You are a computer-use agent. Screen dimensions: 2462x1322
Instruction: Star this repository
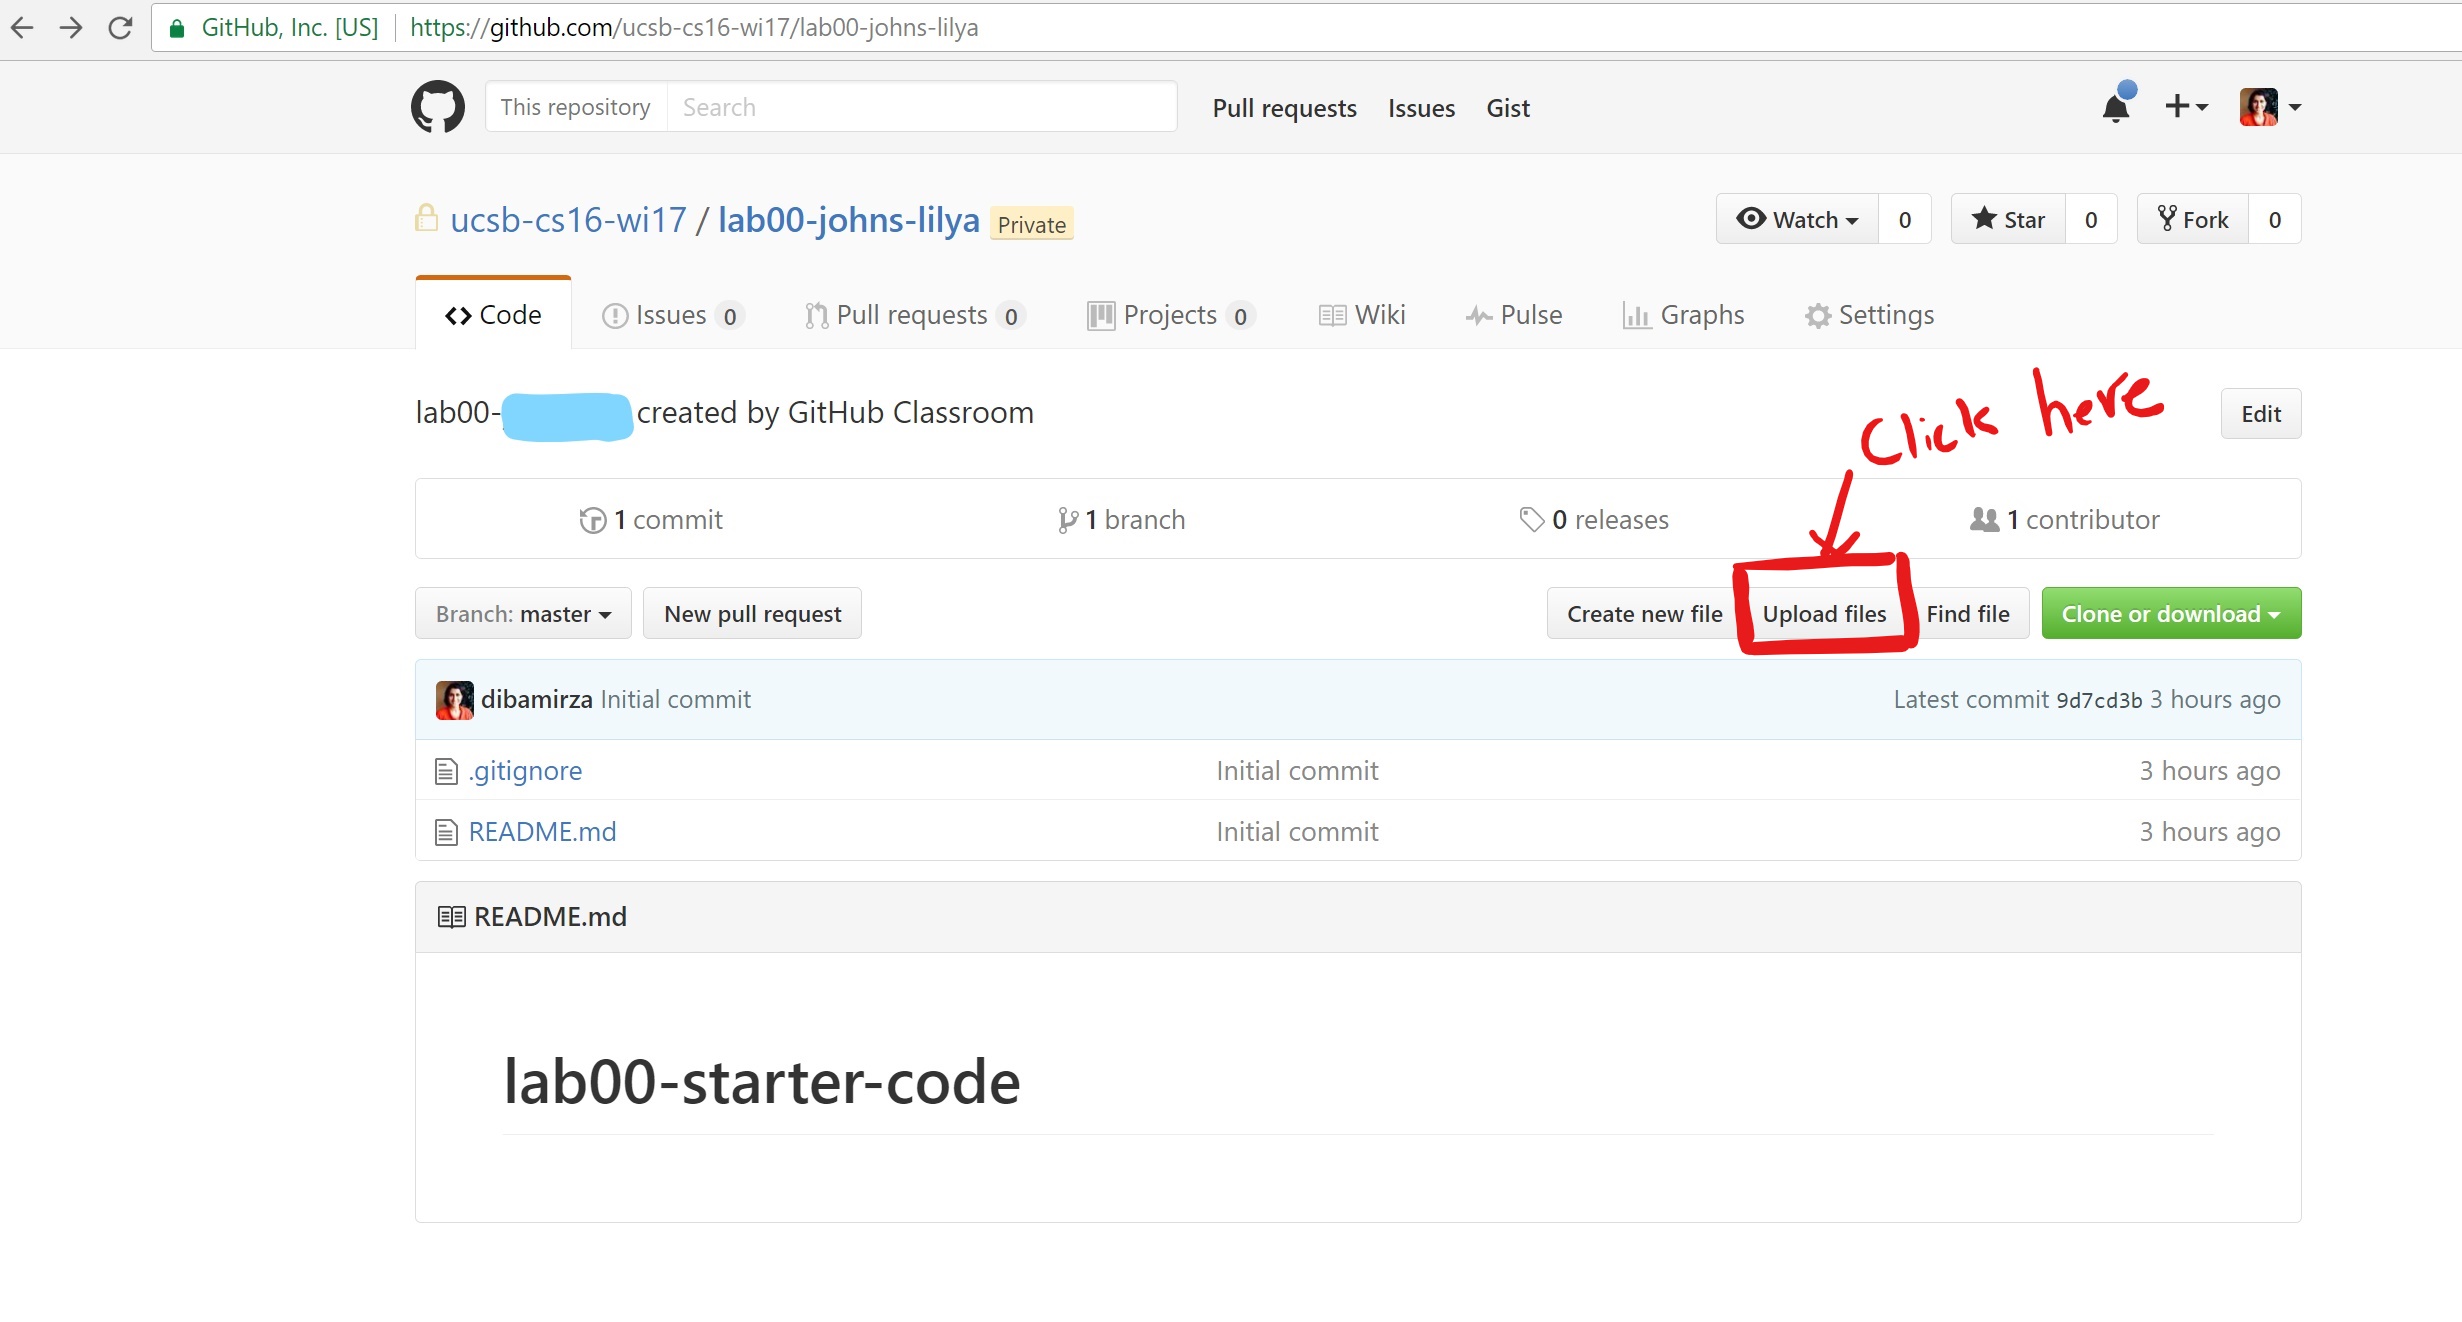pos(2008,219)
